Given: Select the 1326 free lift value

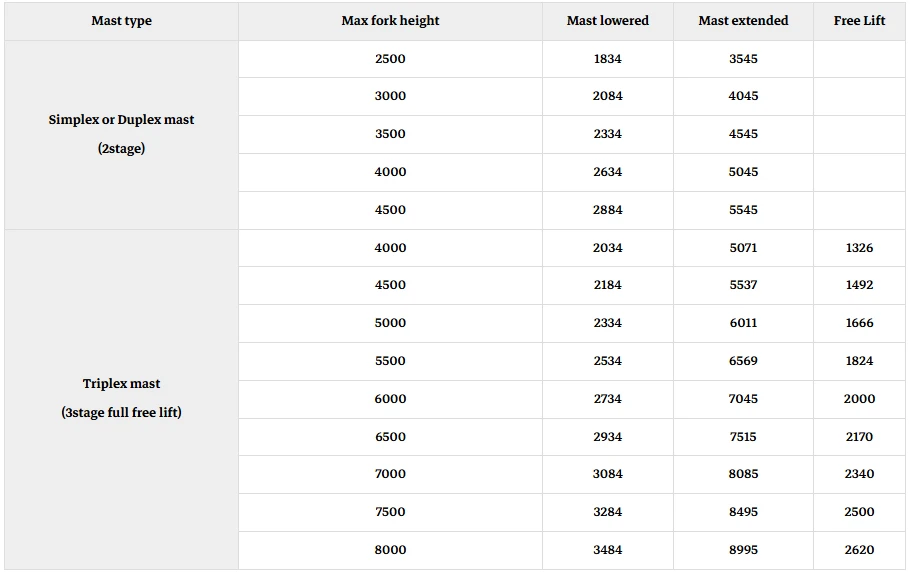Looking at the screenshot, I should pyautogui.click(x=859, y=248).
